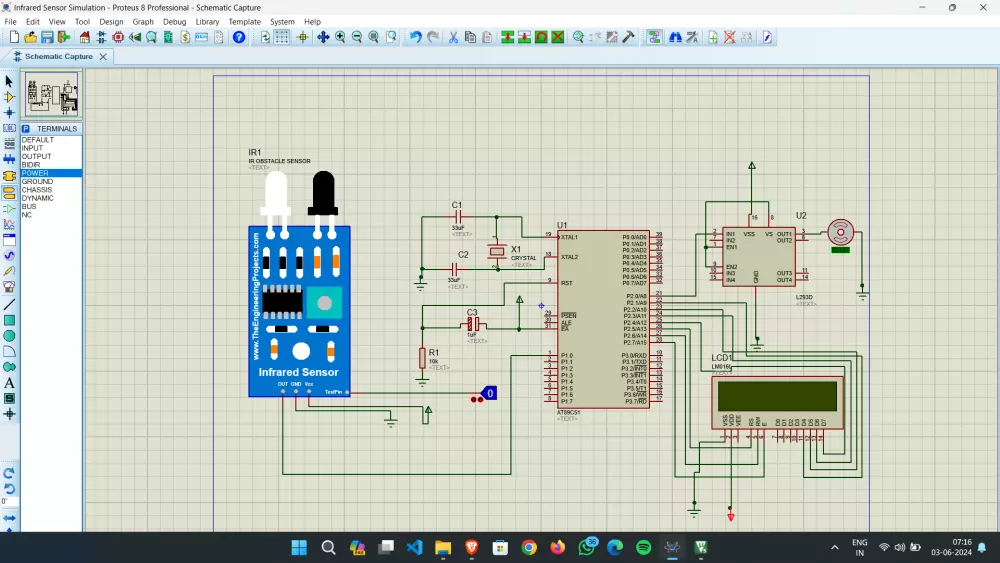Click the Save Project icon
The height and width of the screenshot is (563, 1000).
[x=47, y=37]
